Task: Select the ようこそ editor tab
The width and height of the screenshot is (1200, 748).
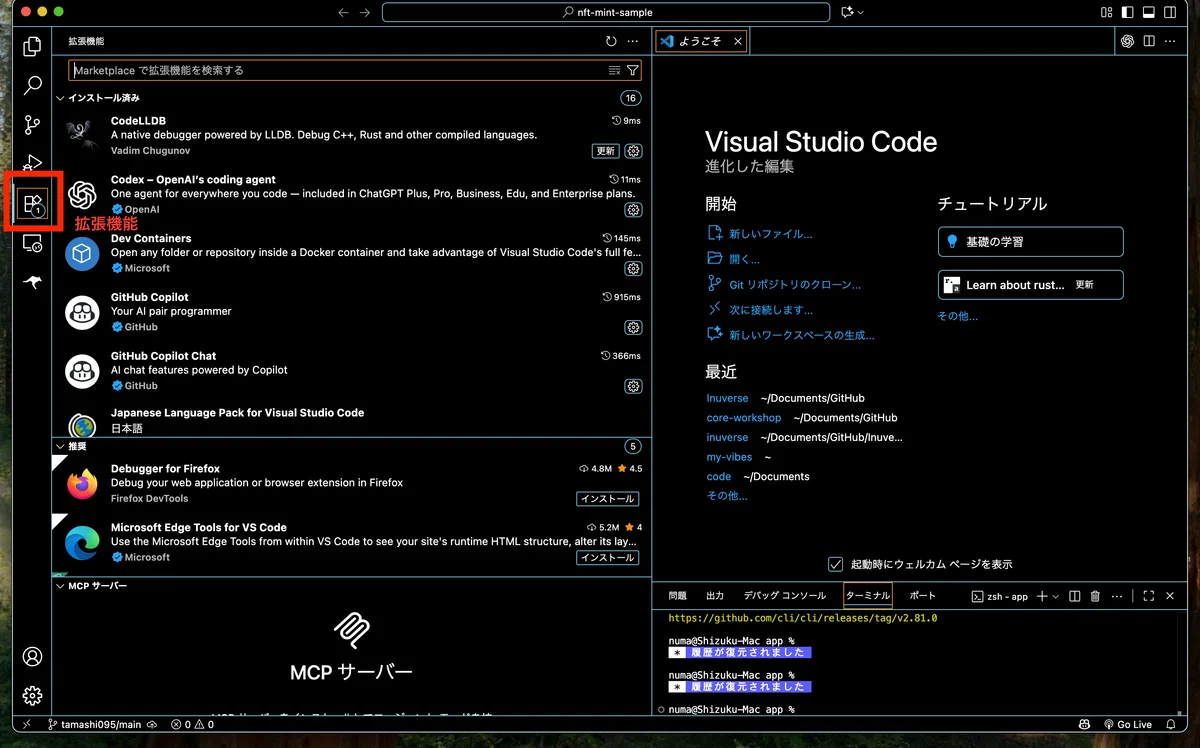Action: (x=701, y=41)
